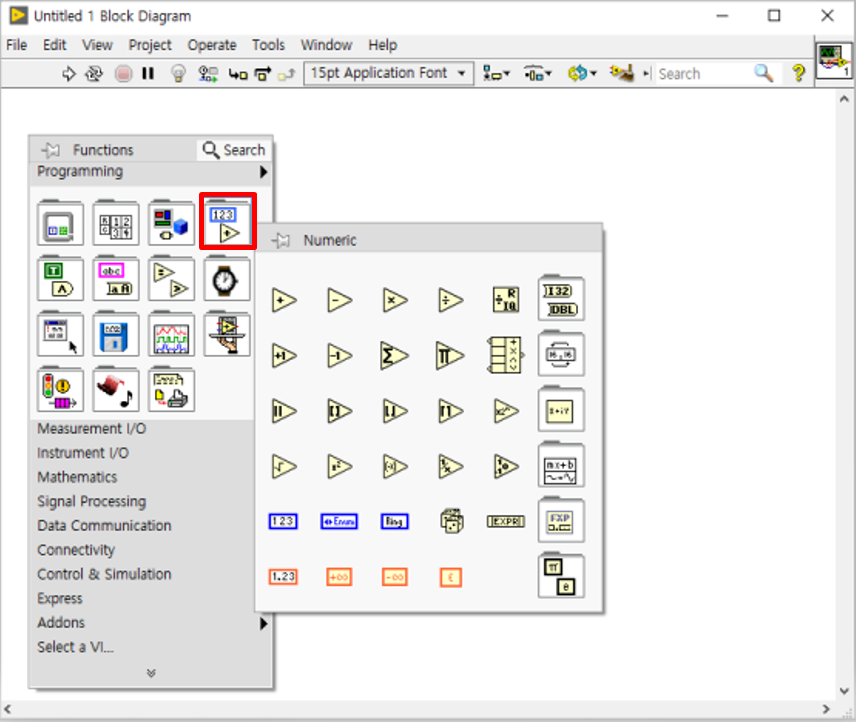Expand Control & Simulation category

point(104,574)
